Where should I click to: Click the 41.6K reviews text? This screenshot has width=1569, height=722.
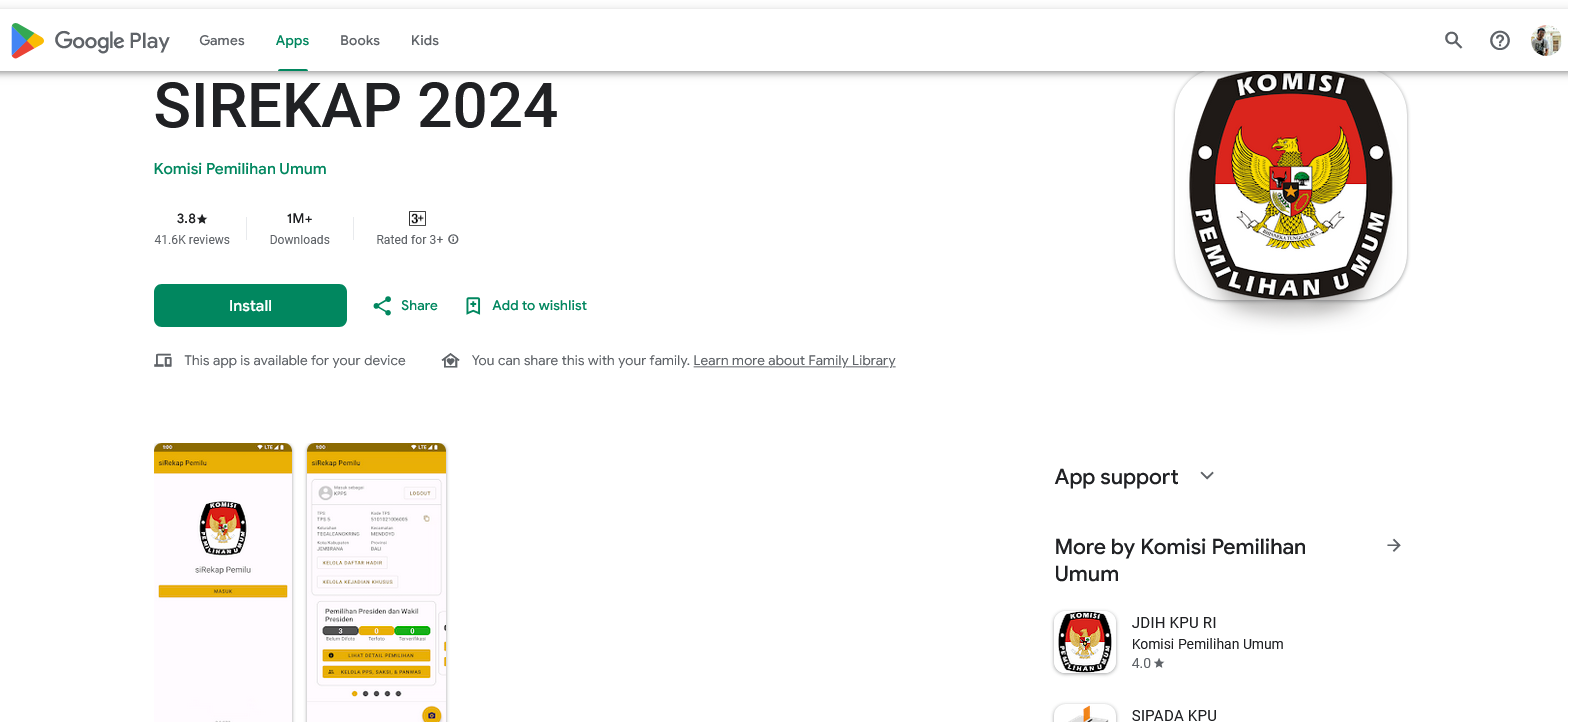click(x=192, y=240)
